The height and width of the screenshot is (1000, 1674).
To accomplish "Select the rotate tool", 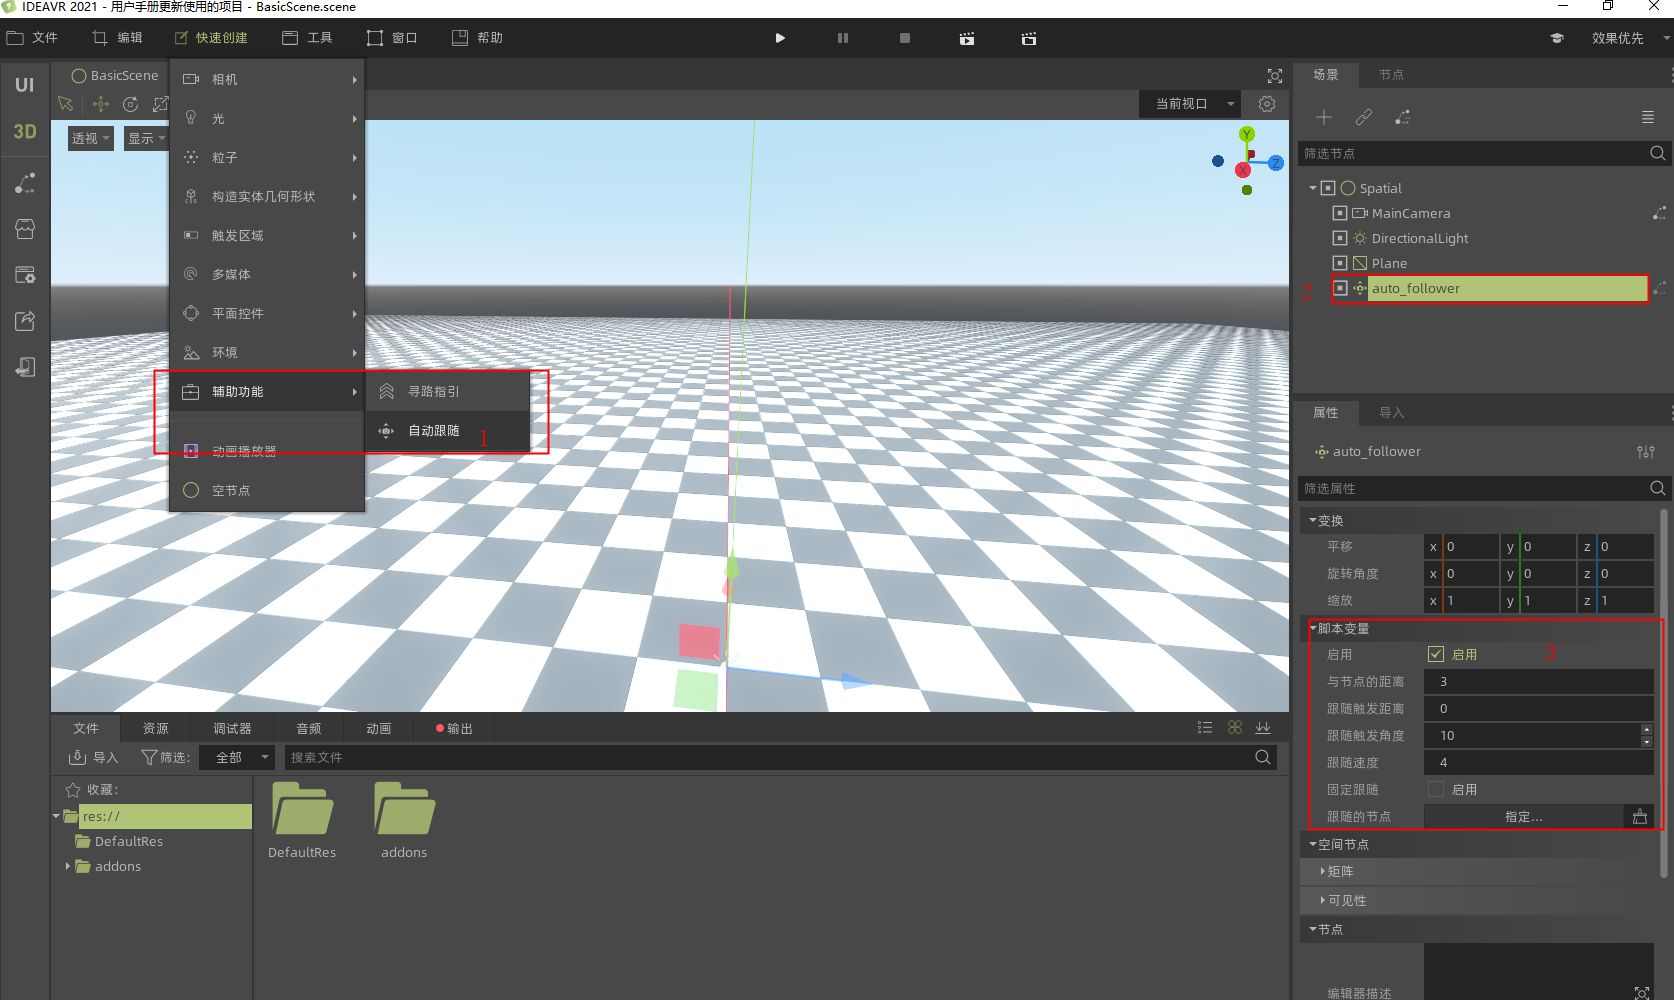I will pyautogui.click(x=131, y=104).
